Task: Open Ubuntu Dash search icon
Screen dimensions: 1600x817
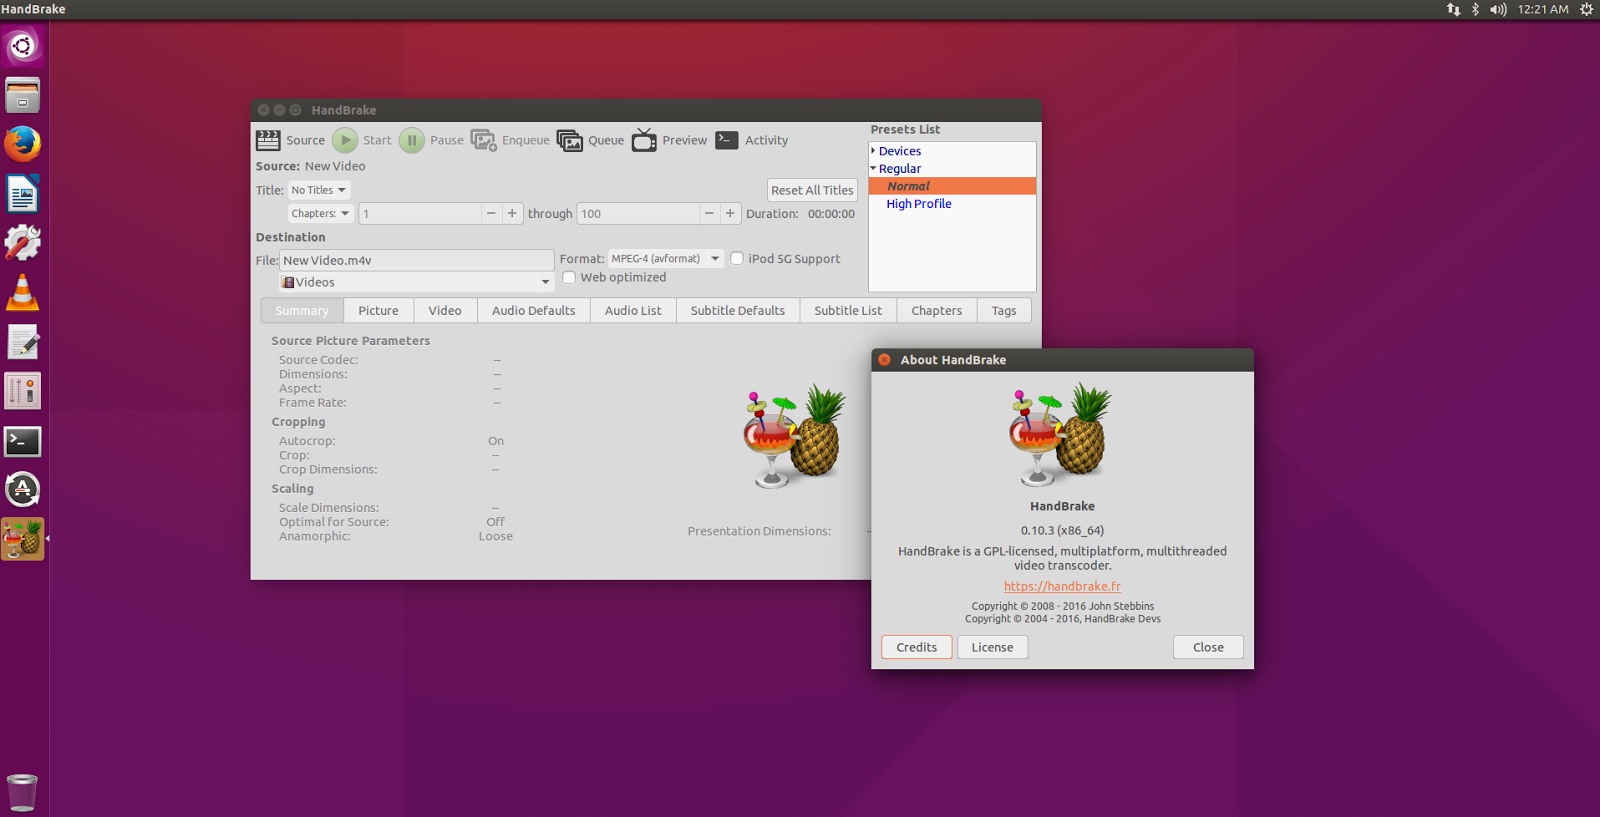Action: (22, 46)
